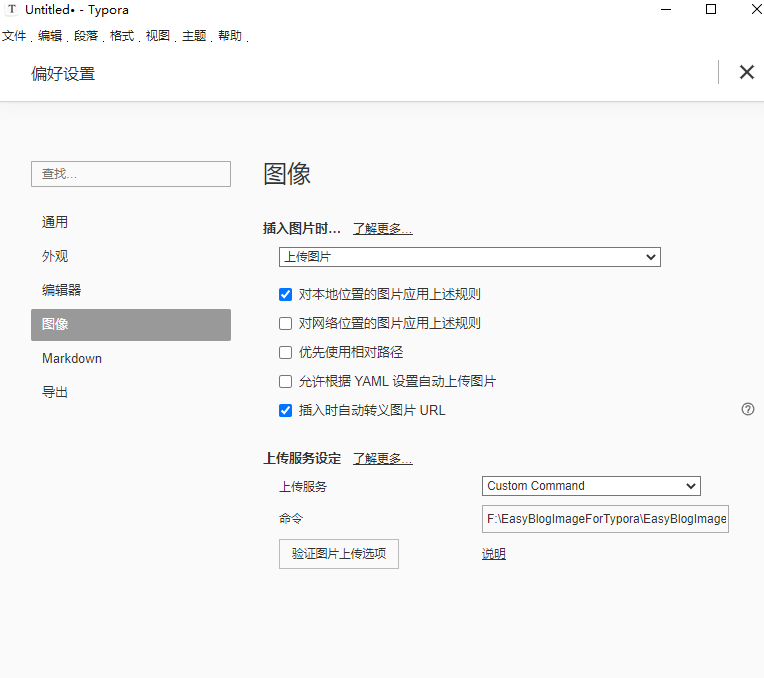
Task: Open the 说明 link
Action: click(494, 554)
